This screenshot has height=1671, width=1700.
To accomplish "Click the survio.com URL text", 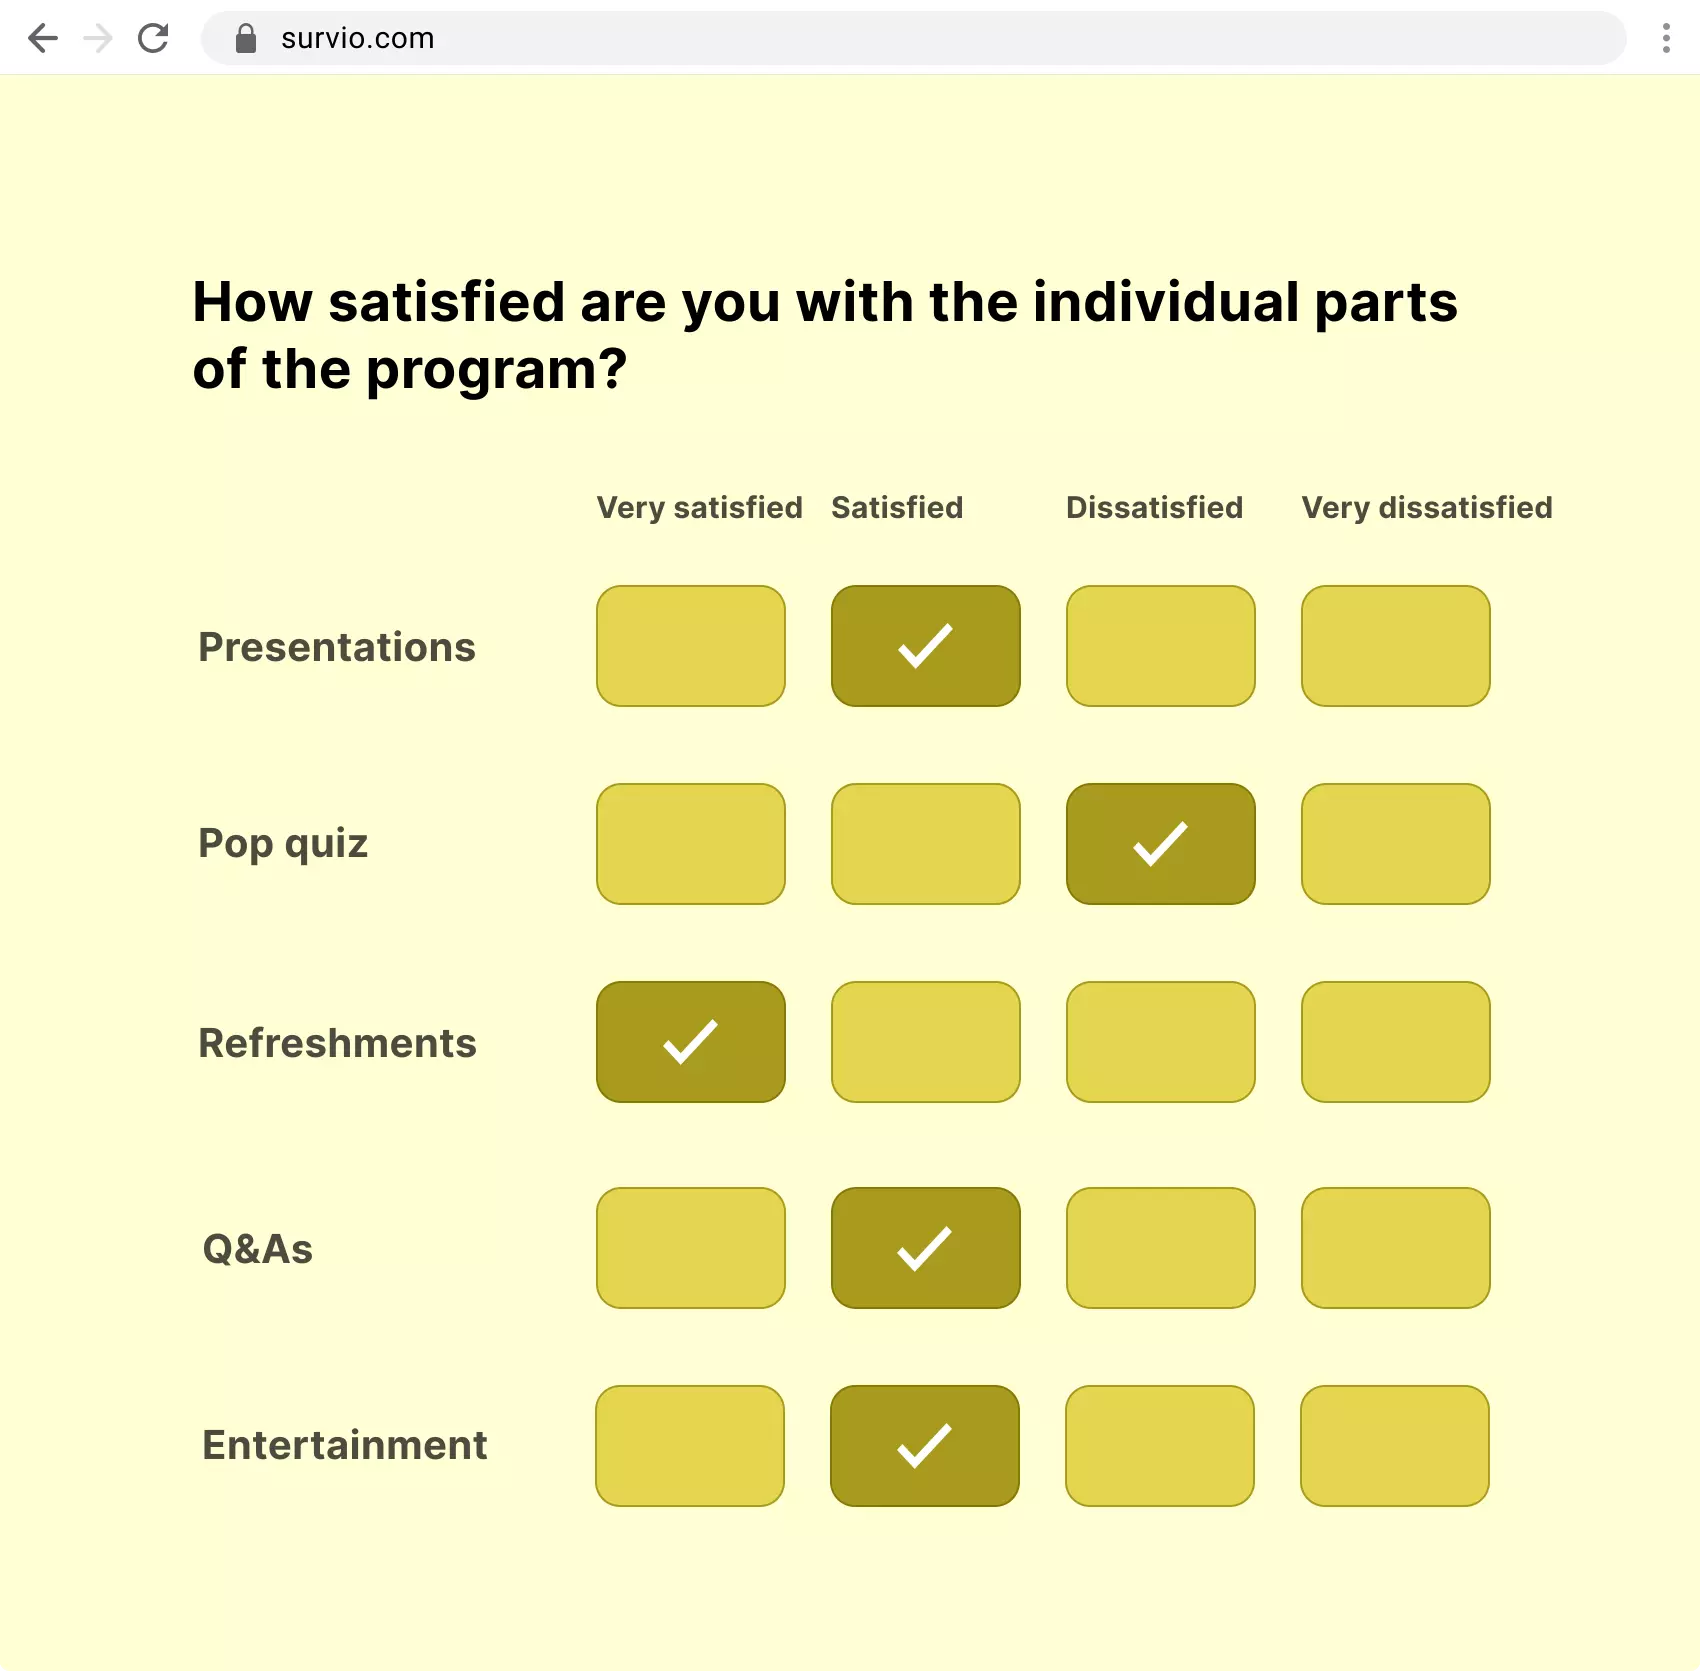I will [x=356, y=38].
